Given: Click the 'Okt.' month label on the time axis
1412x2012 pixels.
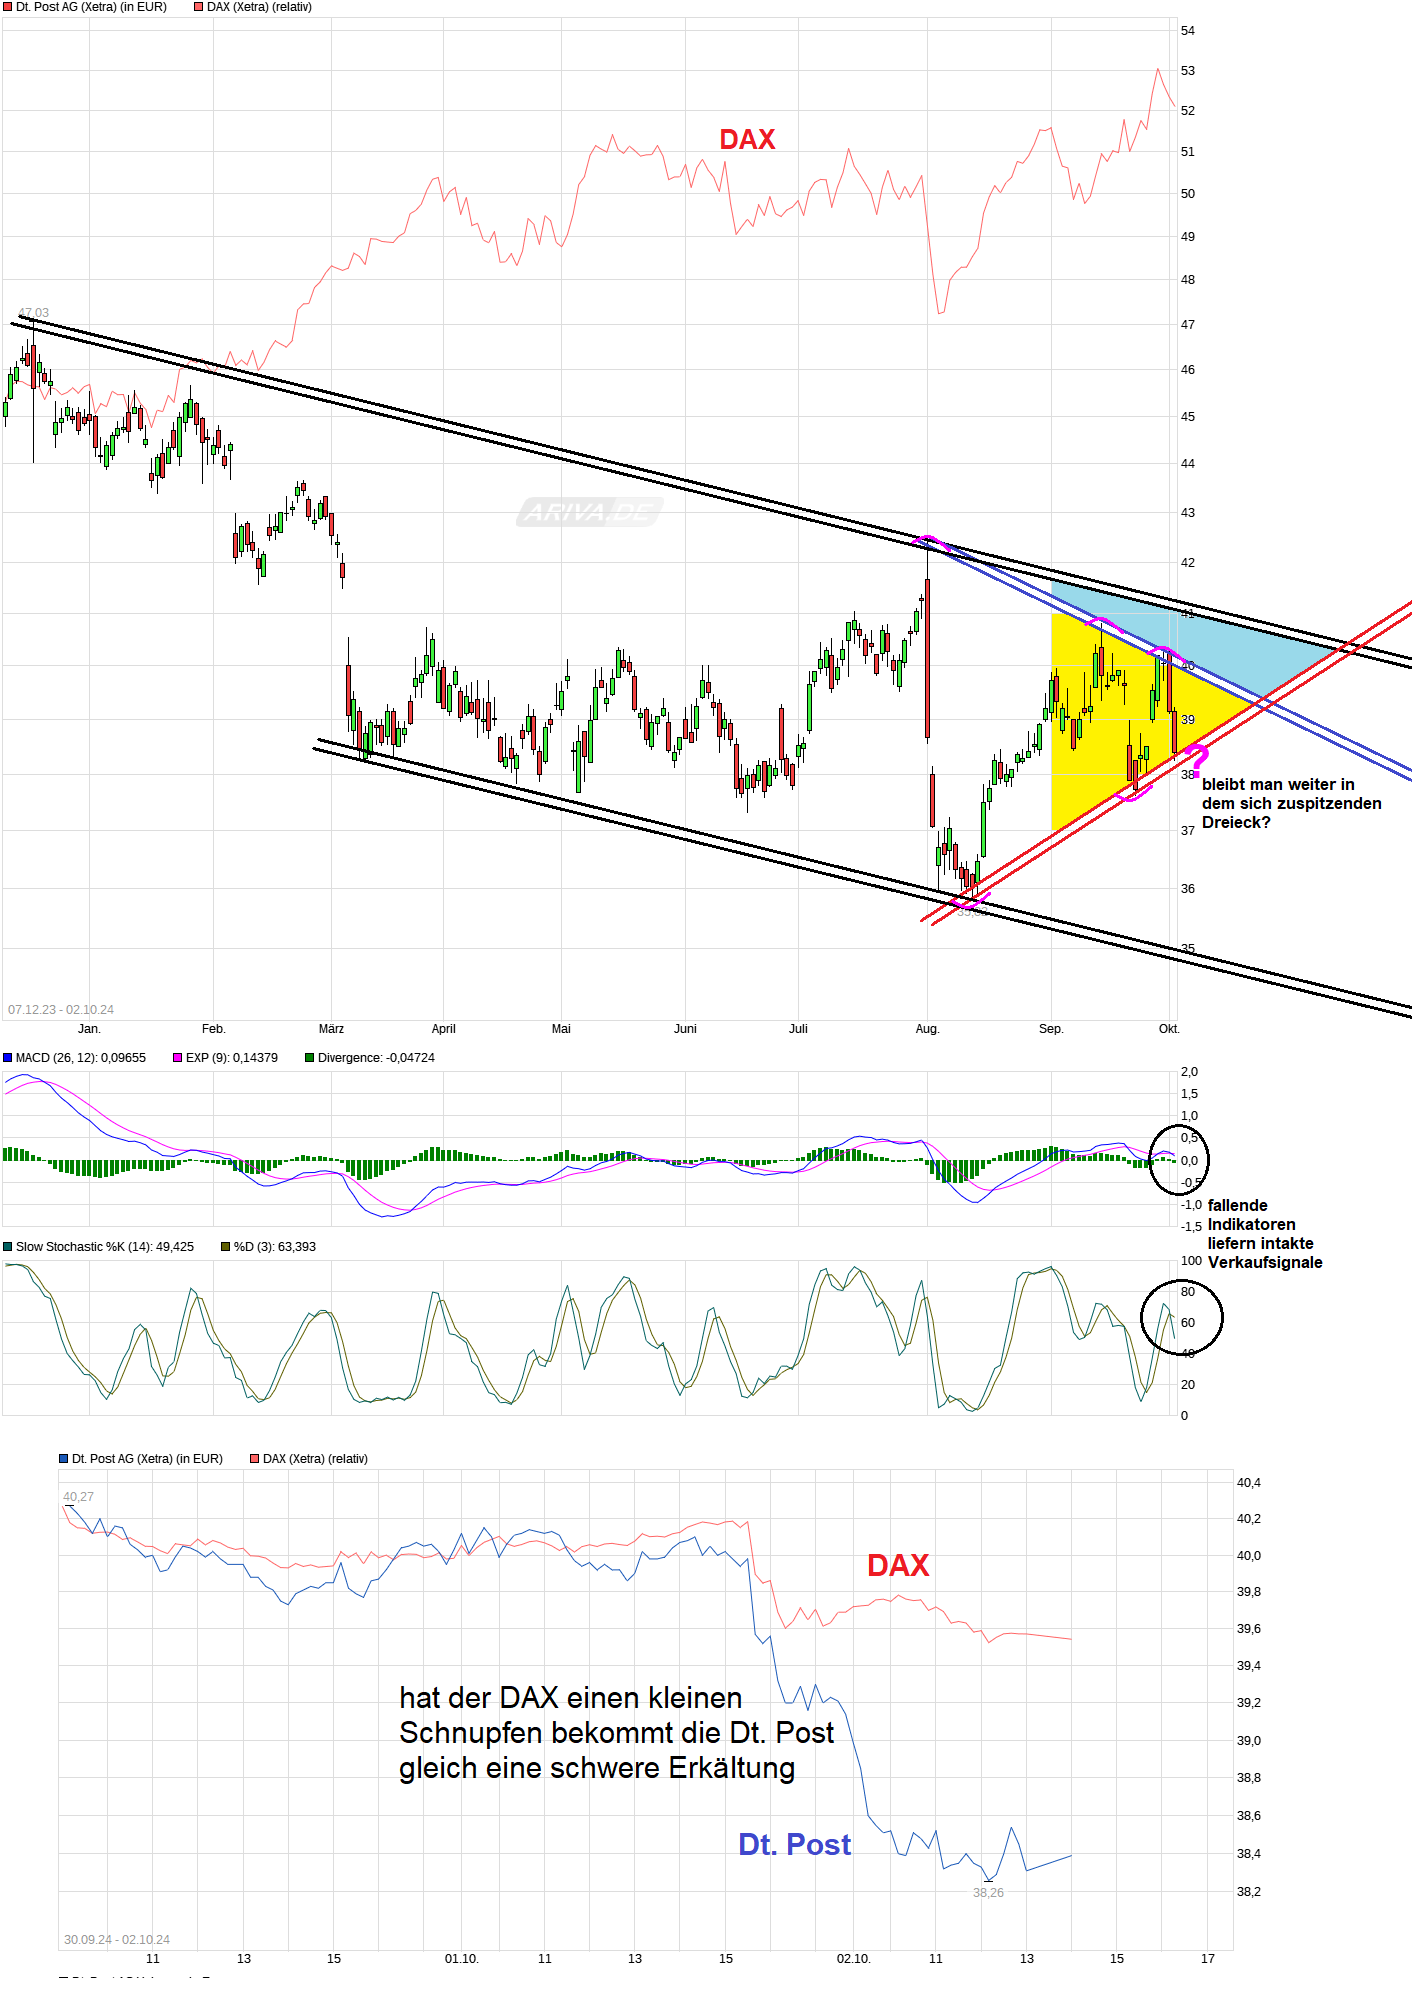Looking at the screenshot, I should [1169, 1029].
